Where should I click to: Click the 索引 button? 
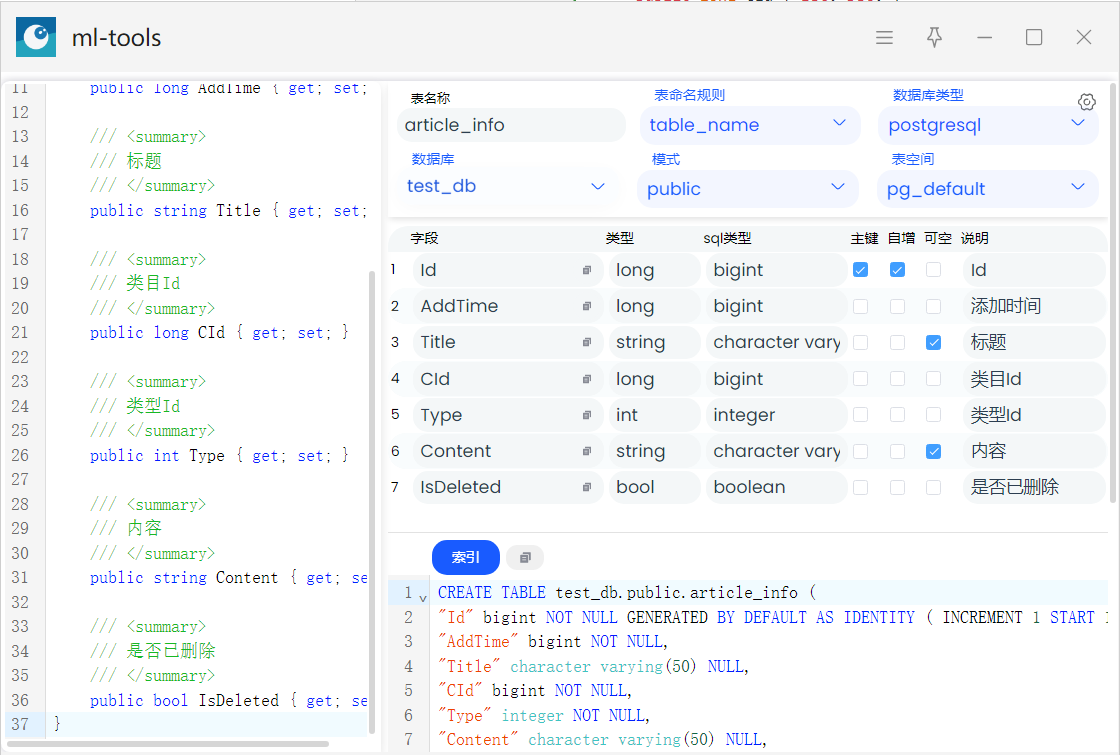coord(465,558)
